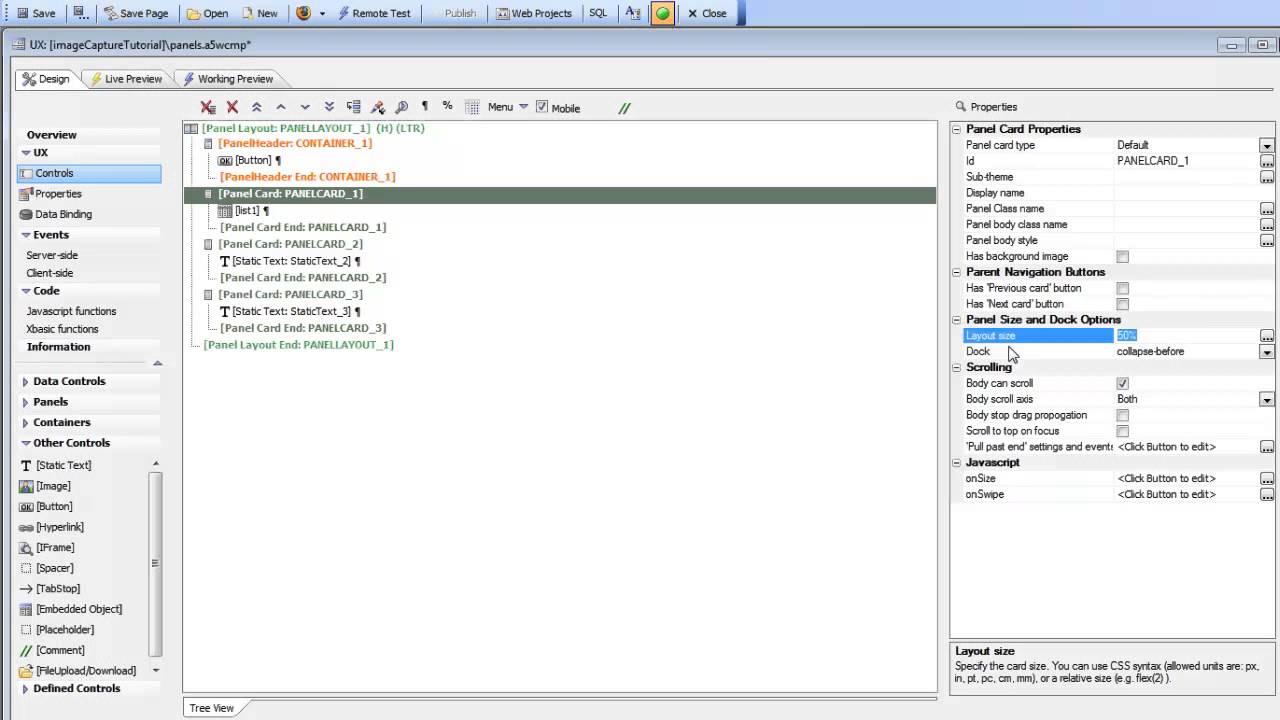Screen dimensions: 1280x720
Task: Click the grid icon next to Menu
Action: [472, 107]
